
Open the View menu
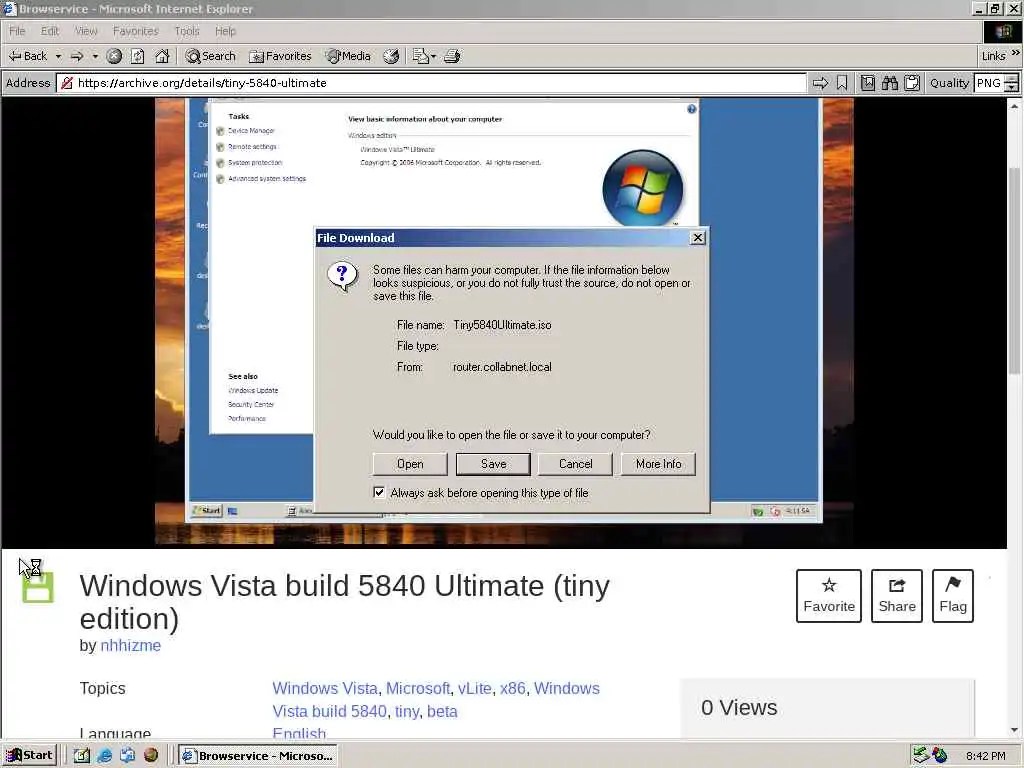pyautogui.click(x=86, y=31)
